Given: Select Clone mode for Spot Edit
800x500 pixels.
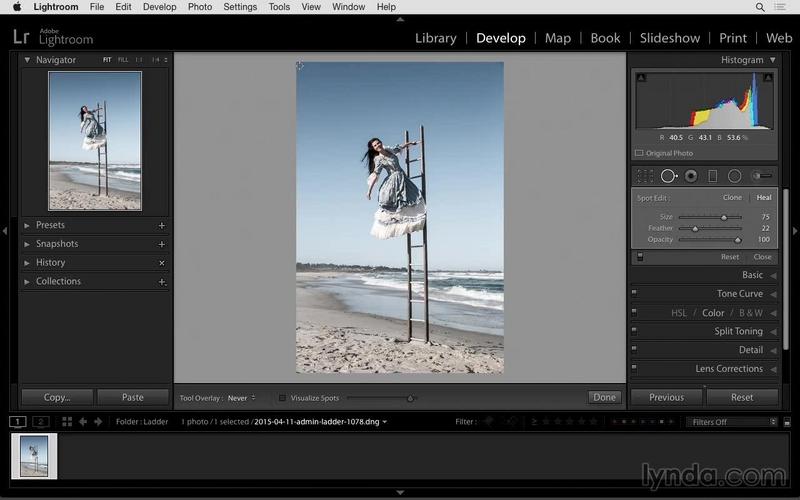Looking at the screenshot, I should tap(732, 197).
